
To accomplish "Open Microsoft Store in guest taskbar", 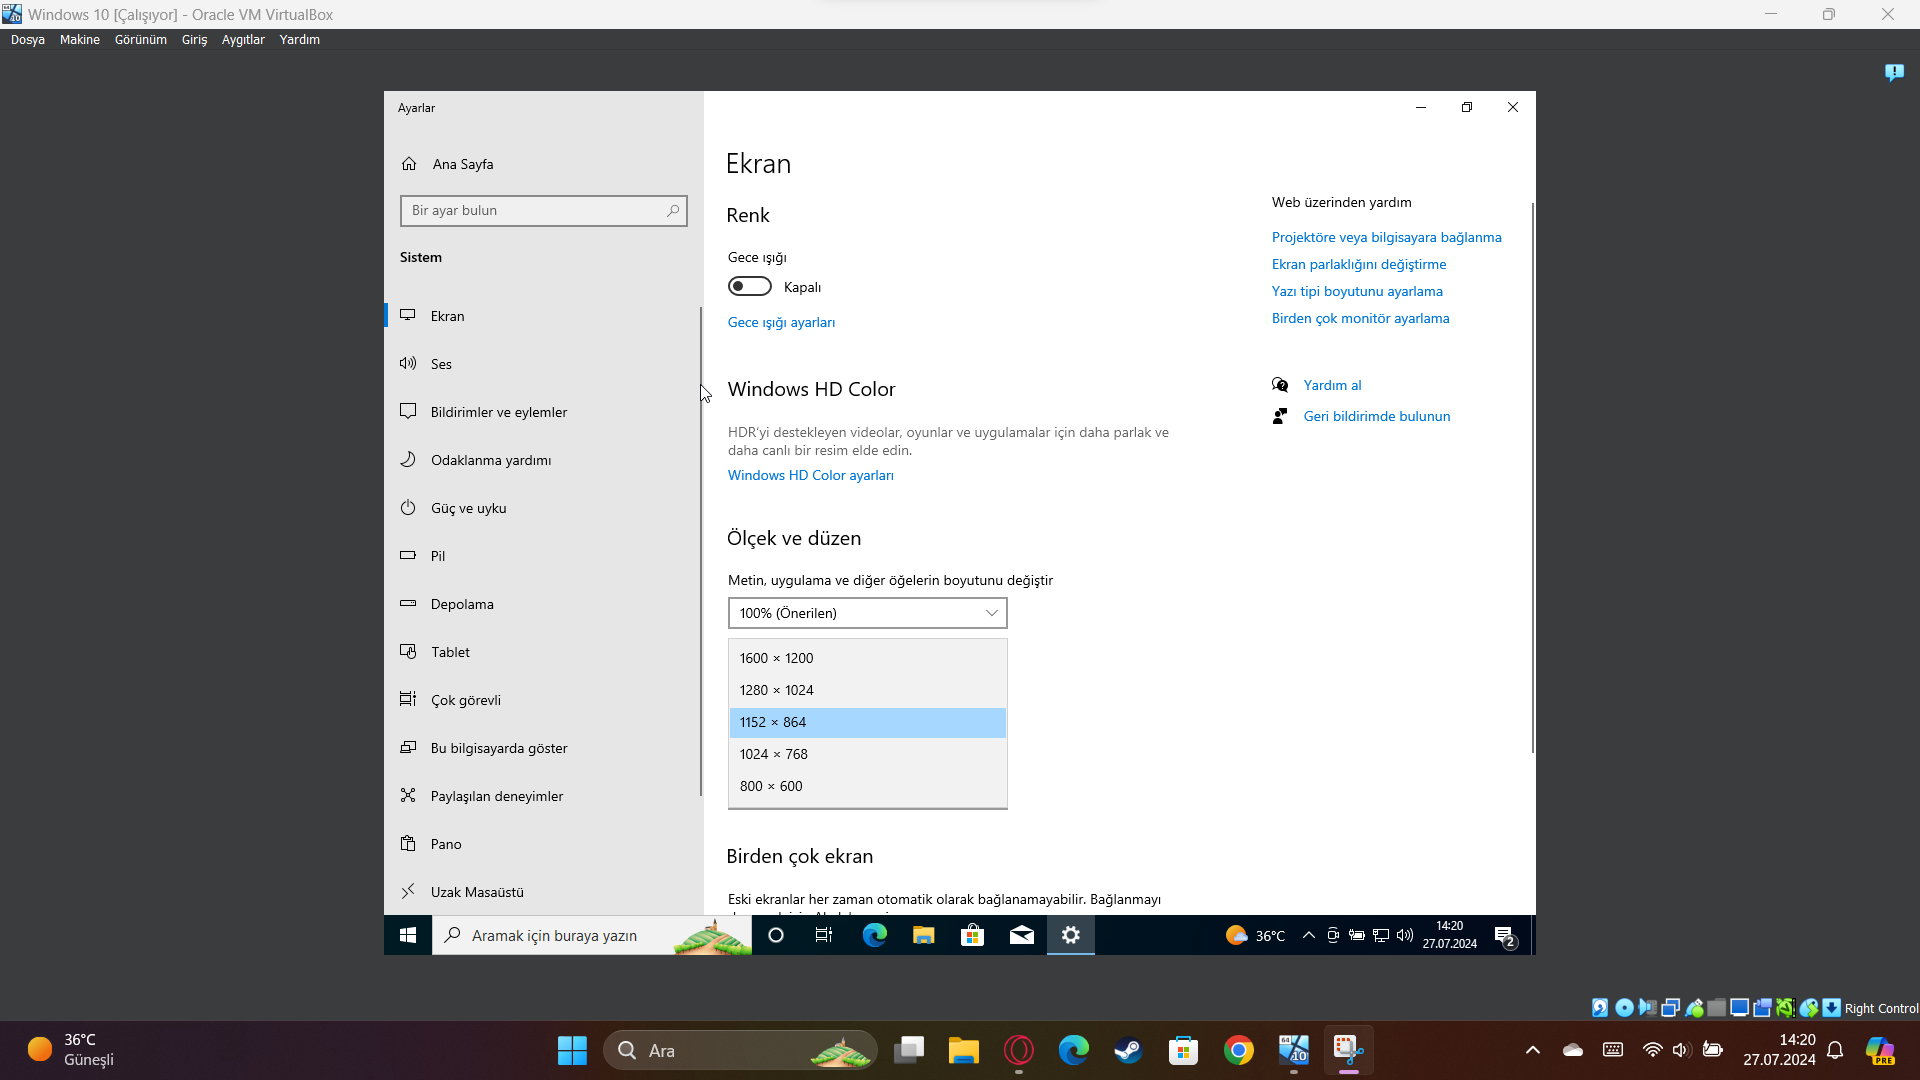I will (x=972, y=935).
